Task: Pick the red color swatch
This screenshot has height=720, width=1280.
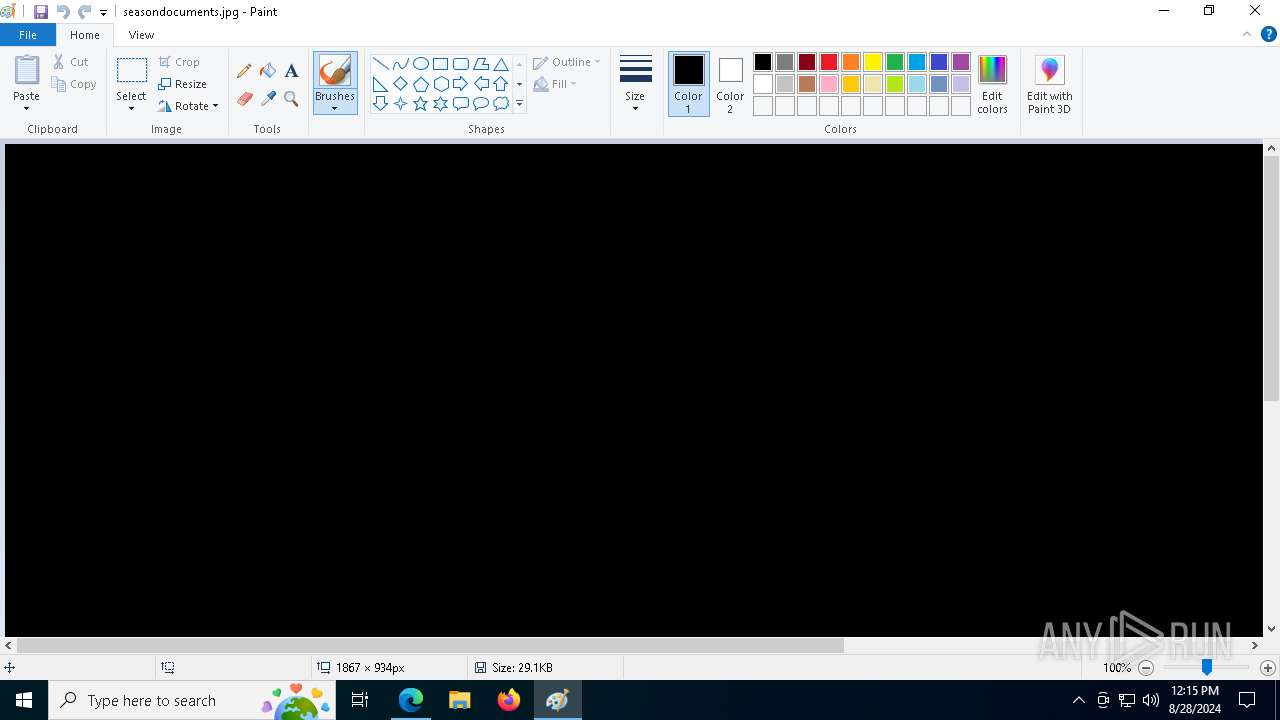Action: (829, 62)
